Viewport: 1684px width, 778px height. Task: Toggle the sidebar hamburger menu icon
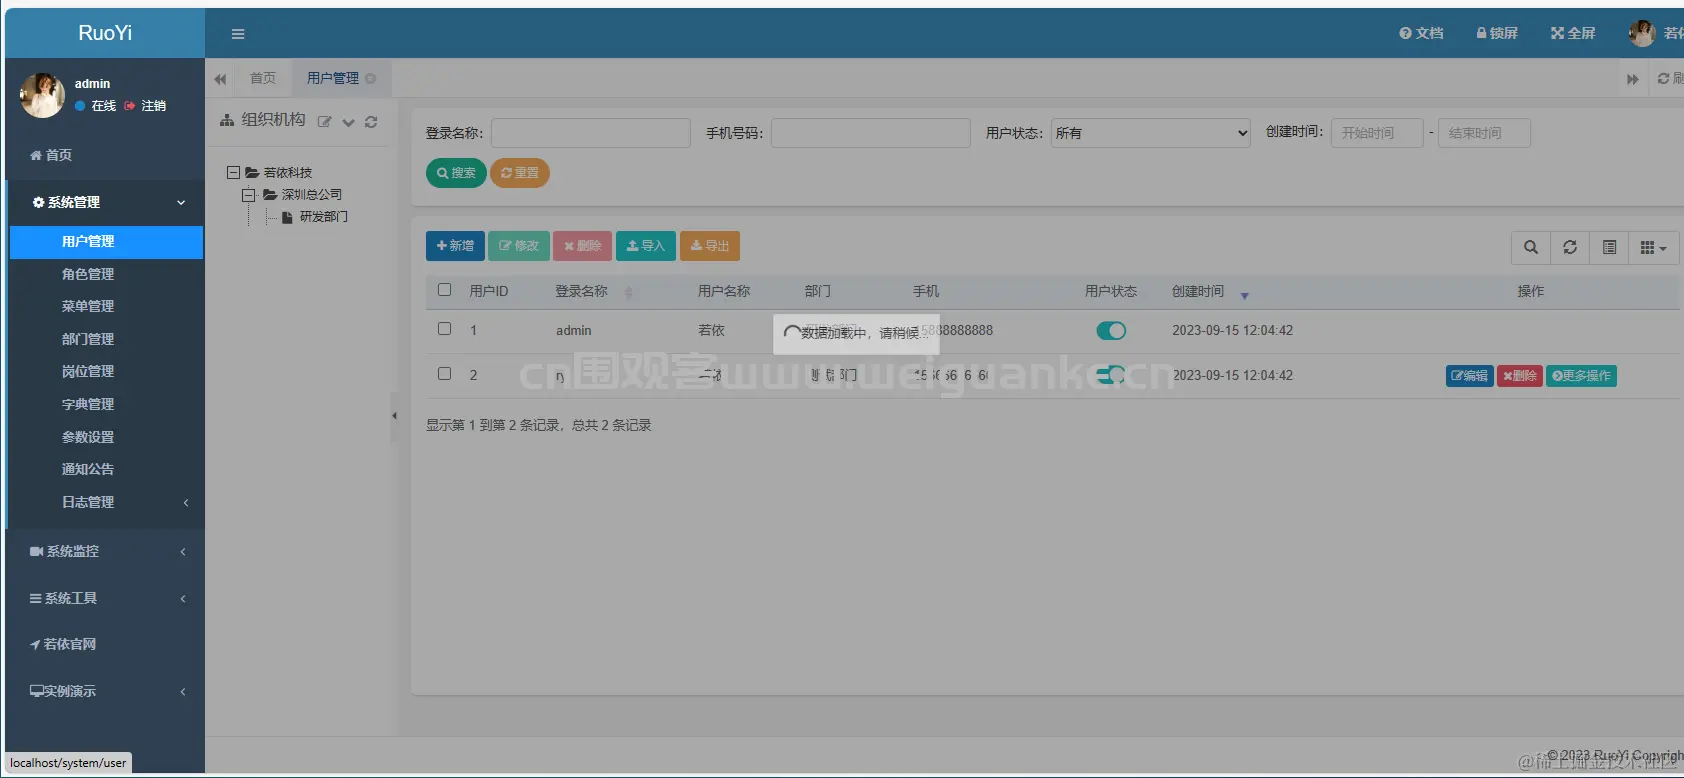238,34
